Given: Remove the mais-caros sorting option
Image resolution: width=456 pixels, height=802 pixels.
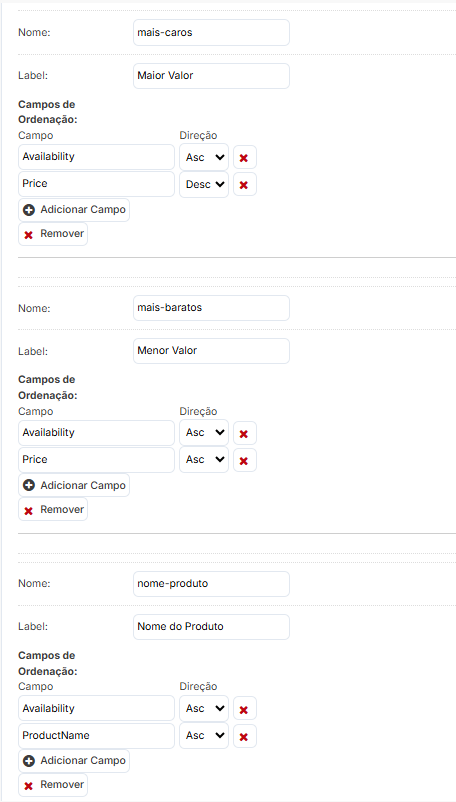Looking at the screenshot, I should tap(53, 234).
